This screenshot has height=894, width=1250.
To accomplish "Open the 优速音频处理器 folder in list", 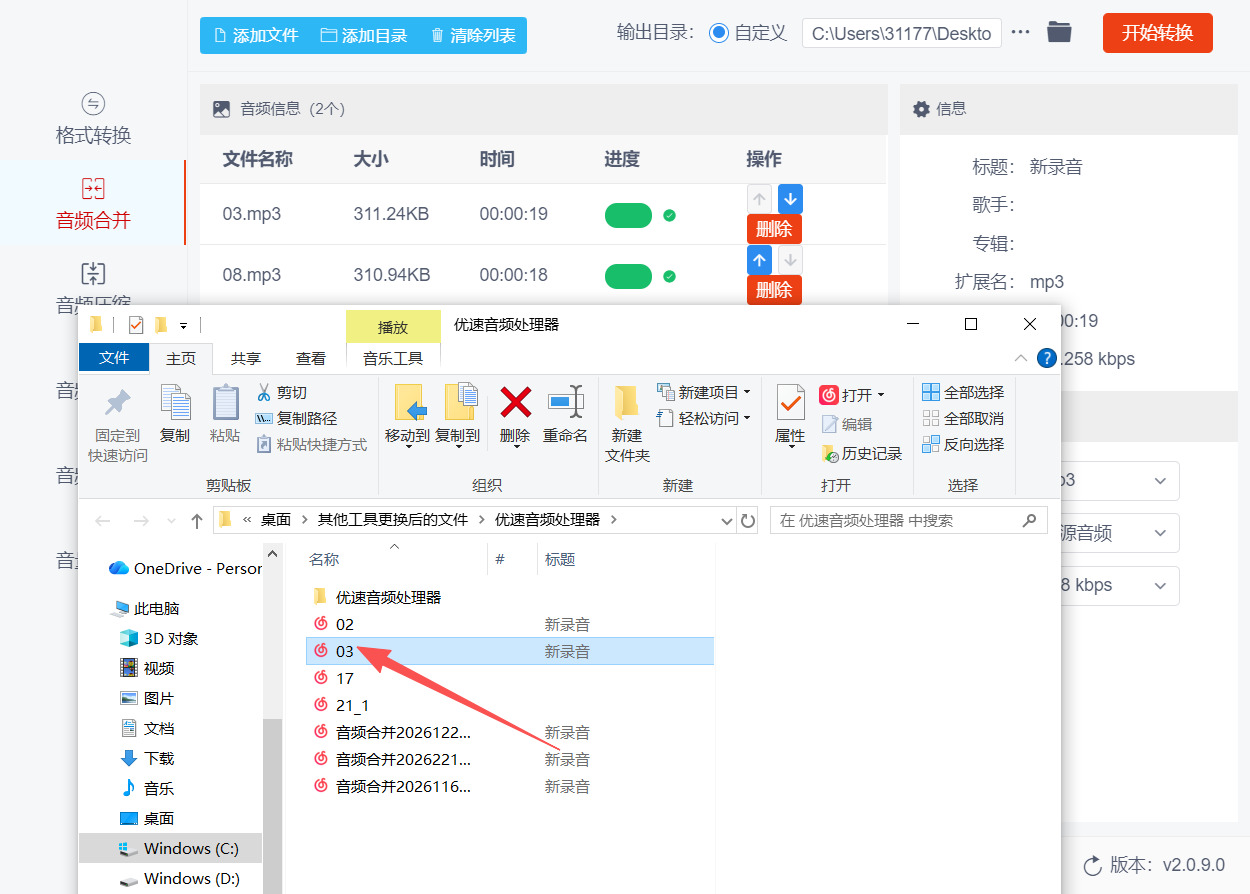I will tap(388, 597).
